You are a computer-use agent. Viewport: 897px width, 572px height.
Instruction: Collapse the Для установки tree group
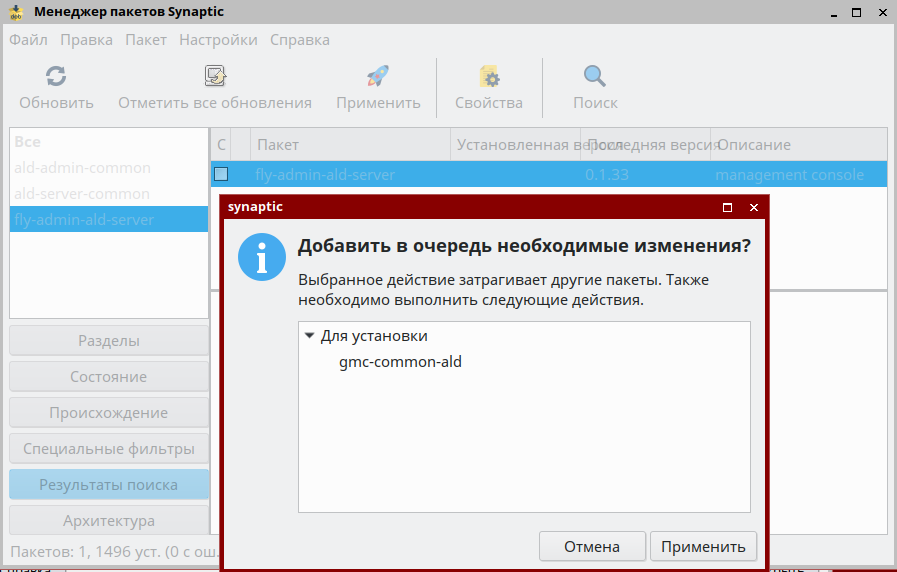tap(309, 336)
